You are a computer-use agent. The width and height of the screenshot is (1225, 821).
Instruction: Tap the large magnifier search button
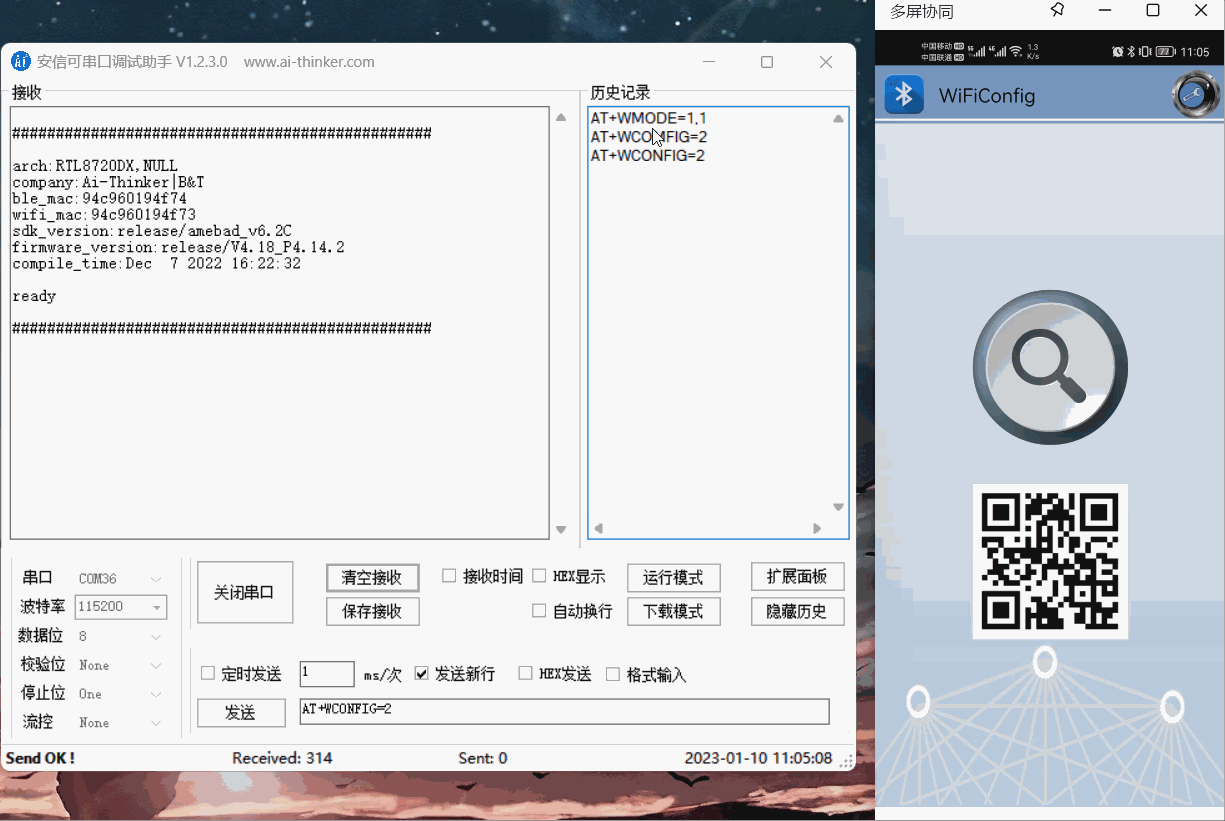click(1050, 367)
